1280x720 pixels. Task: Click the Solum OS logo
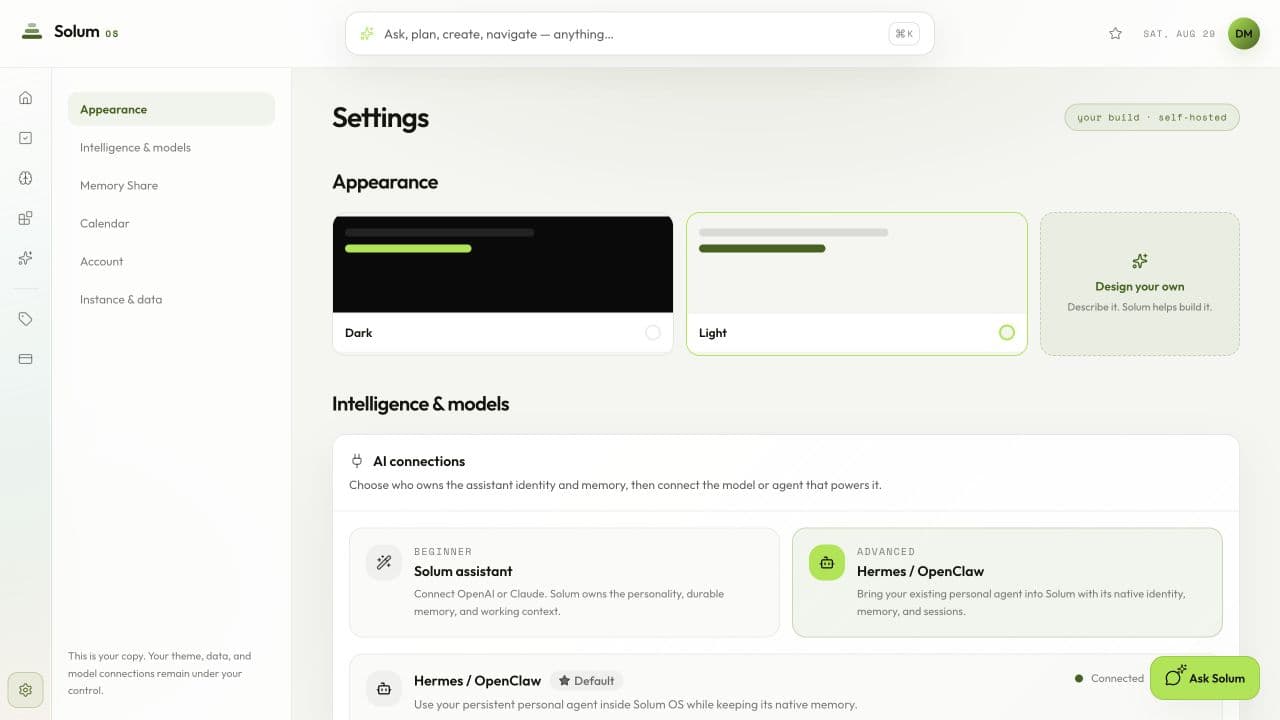pyautogui.click(x=69, y=32)
